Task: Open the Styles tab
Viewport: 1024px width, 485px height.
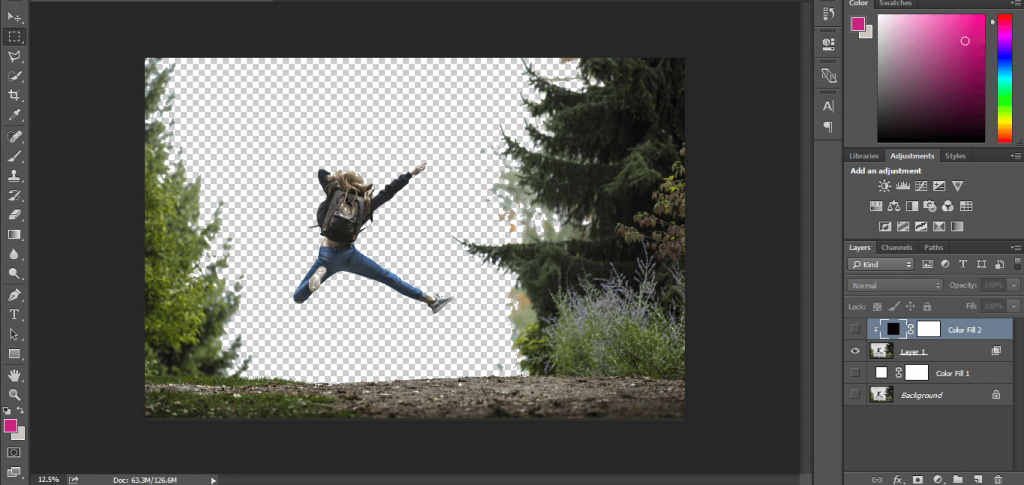Action: click(x=955, y=156)
